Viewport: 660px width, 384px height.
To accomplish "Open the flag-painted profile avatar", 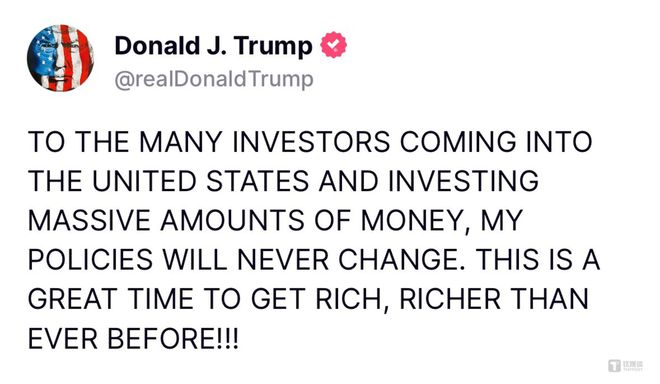I will (61, 58).
